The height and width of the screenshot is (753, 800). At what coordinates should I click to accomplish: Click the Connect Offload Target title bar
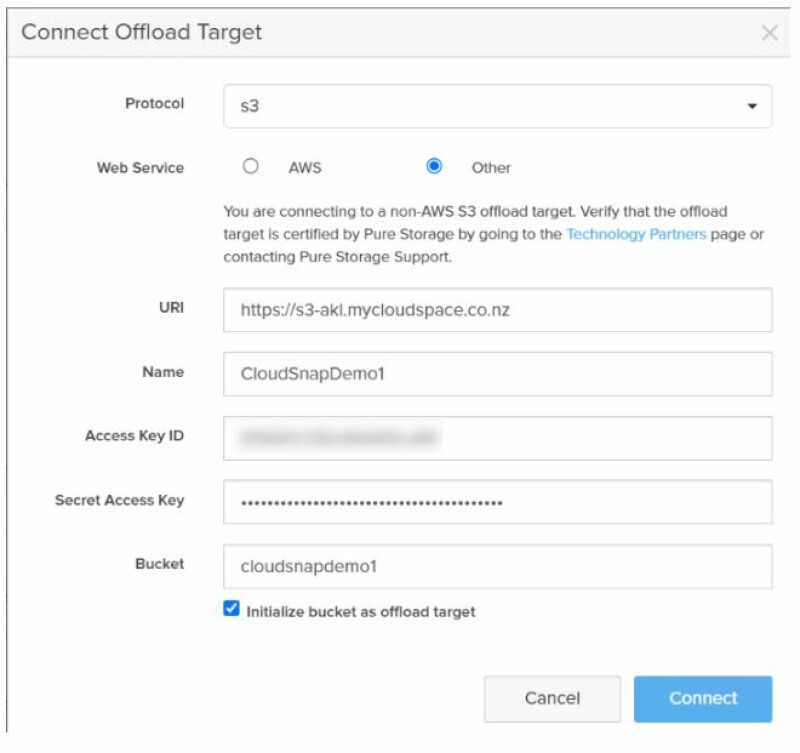tap(398, 33)
